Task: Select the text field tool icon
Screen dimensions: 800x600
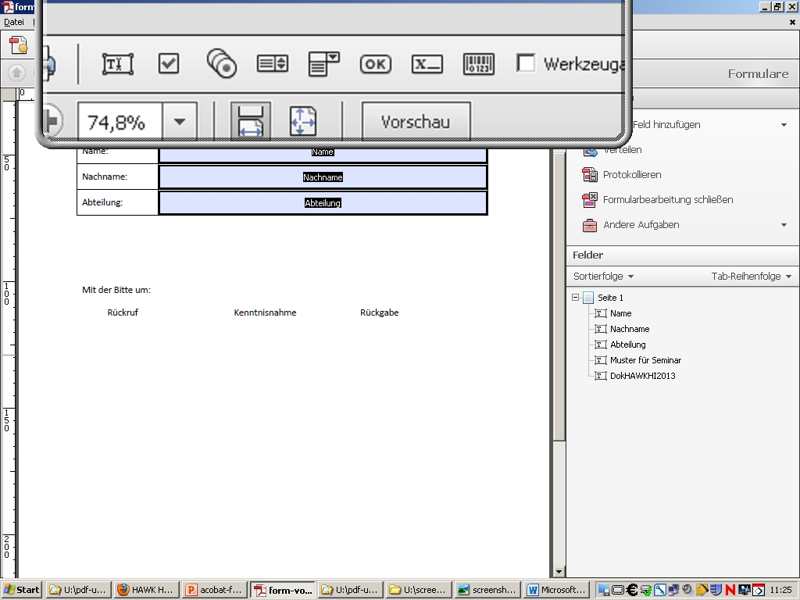Action: coord(117,64)
